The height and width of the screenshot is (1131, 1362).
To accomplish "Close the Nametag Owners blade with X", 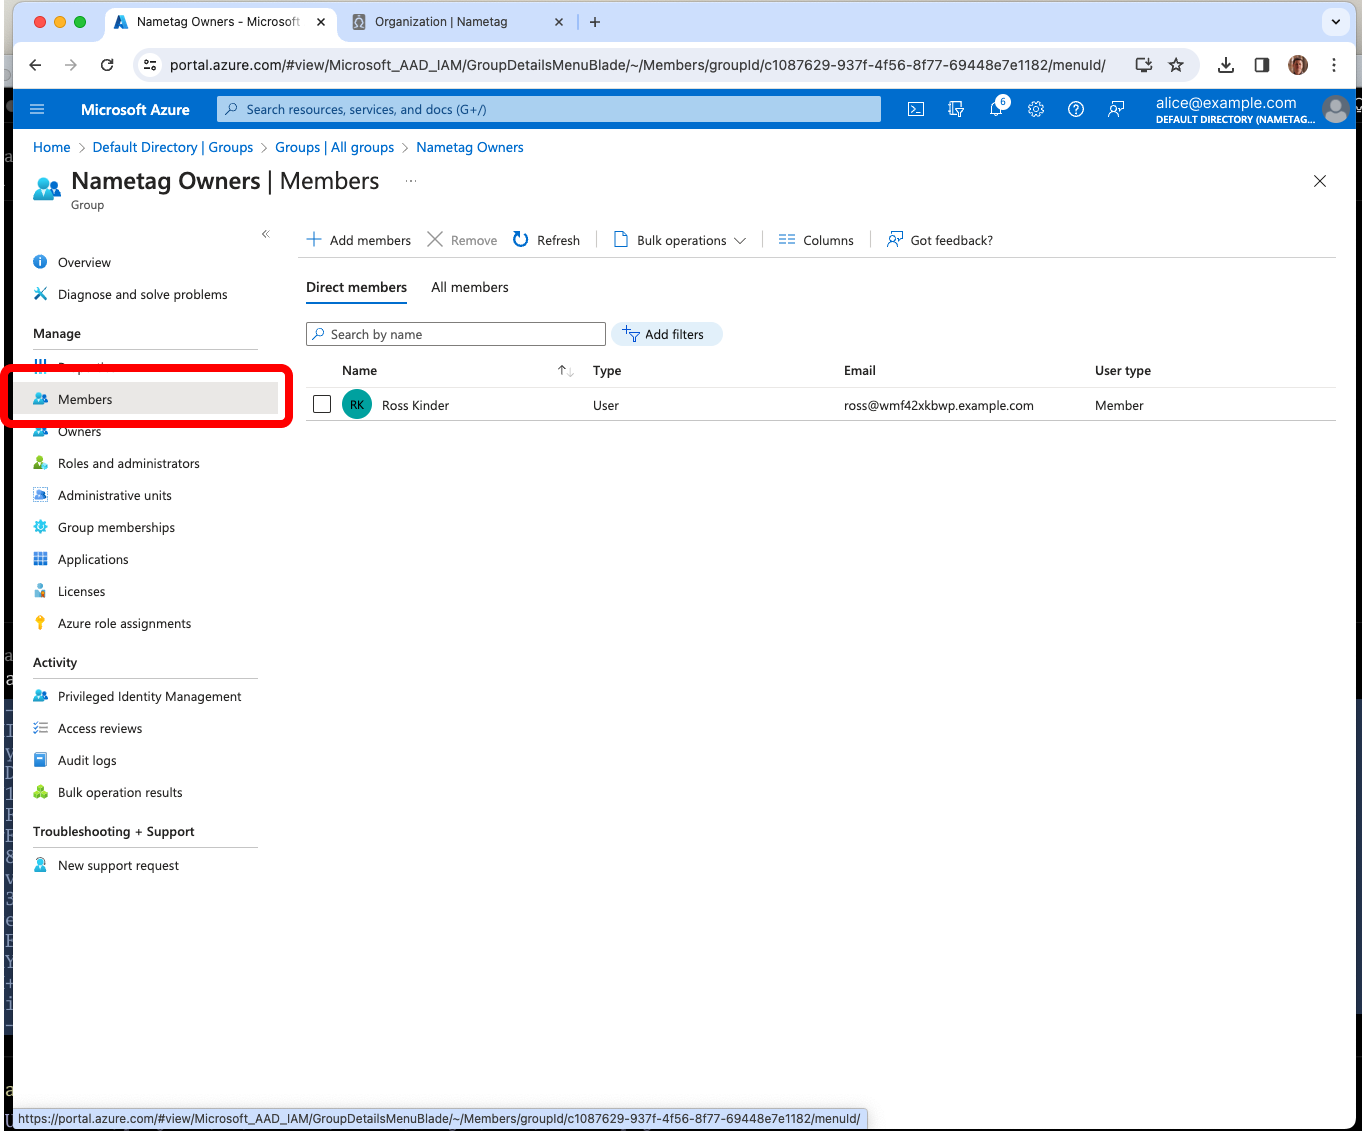I will click(x=1320, y=181).
